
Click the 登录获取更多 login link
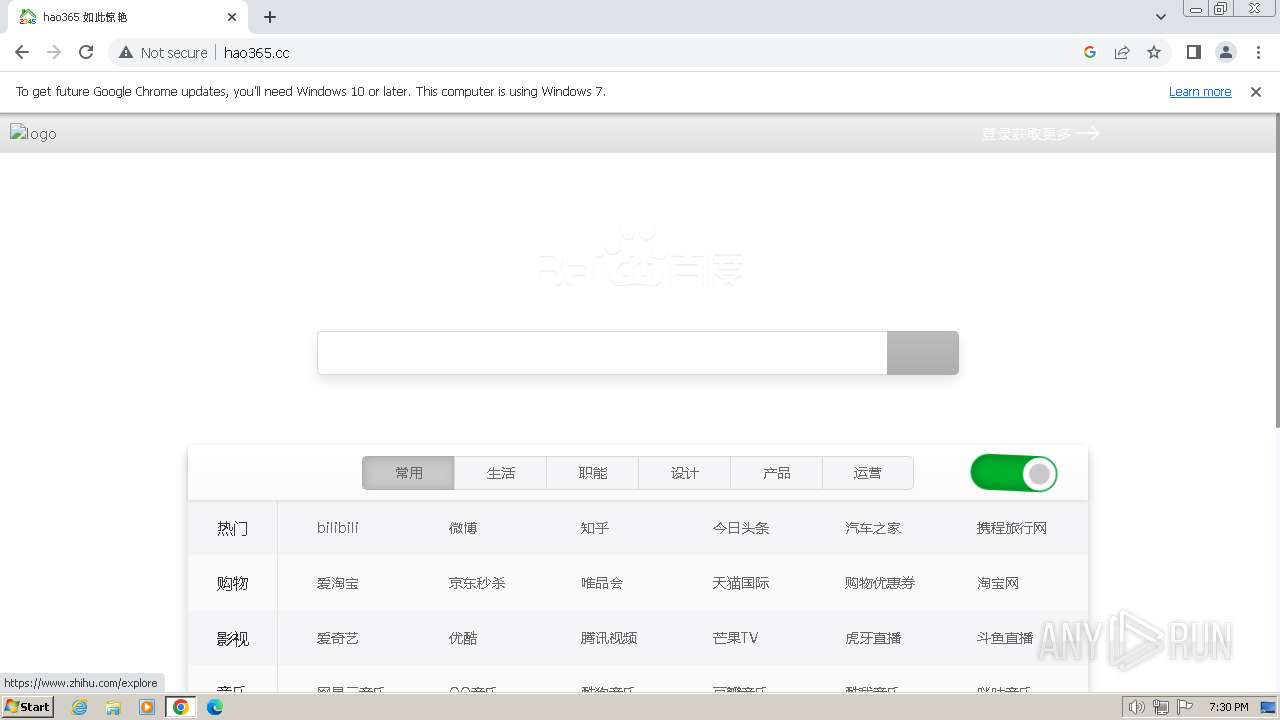pos(1040,133)
